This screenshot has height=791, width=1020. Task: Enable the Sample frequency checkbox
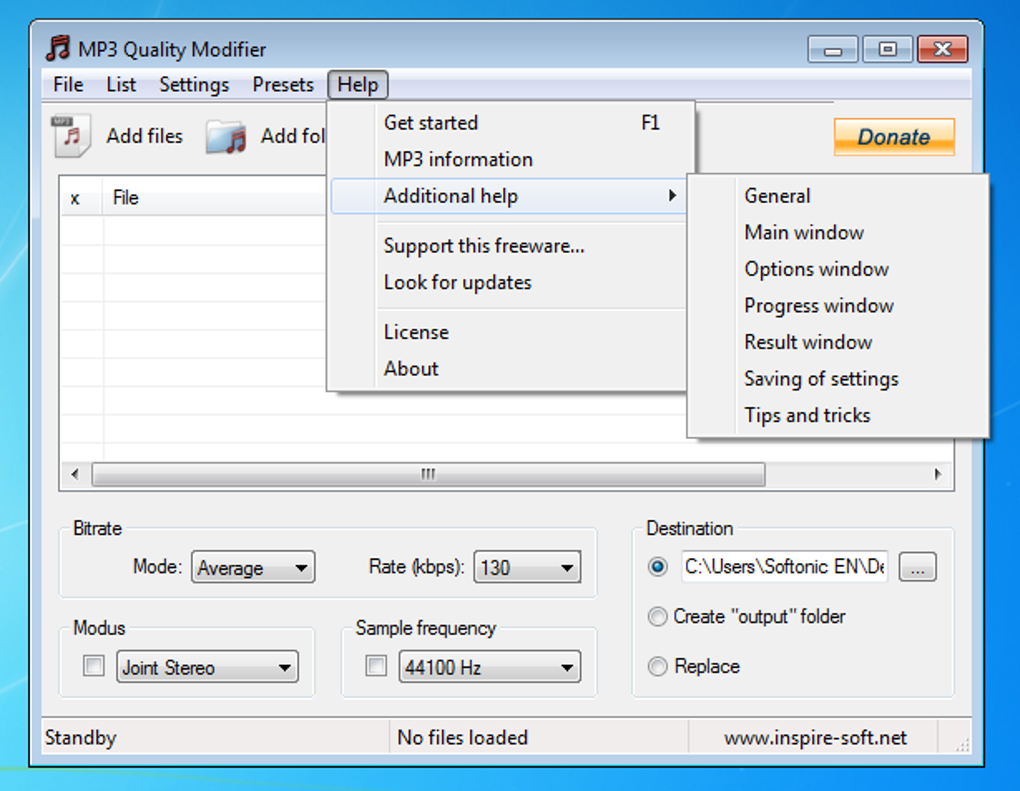pos(375,666)
